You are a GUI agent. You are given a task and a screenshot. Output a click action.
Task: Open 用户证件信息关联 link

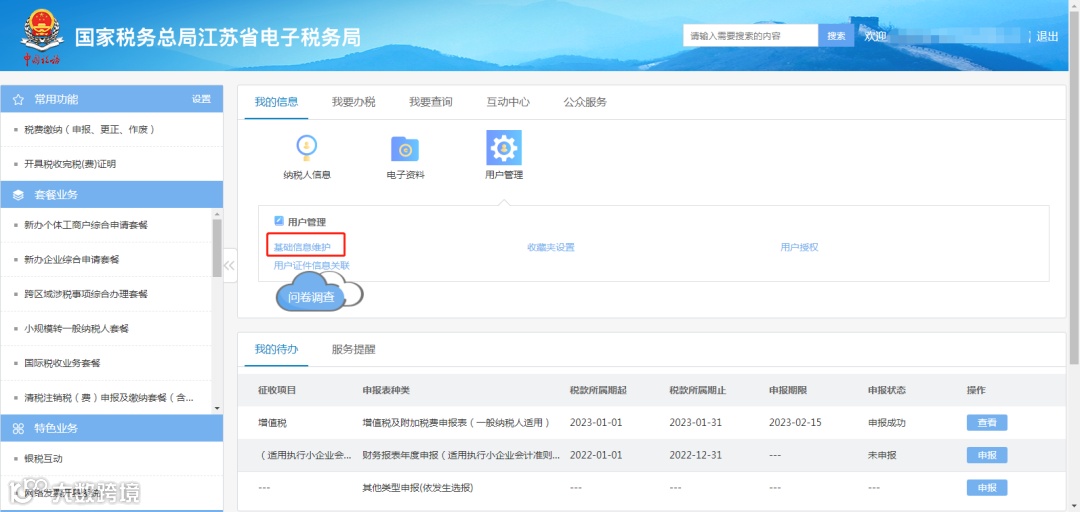click(x=312, y=265)
